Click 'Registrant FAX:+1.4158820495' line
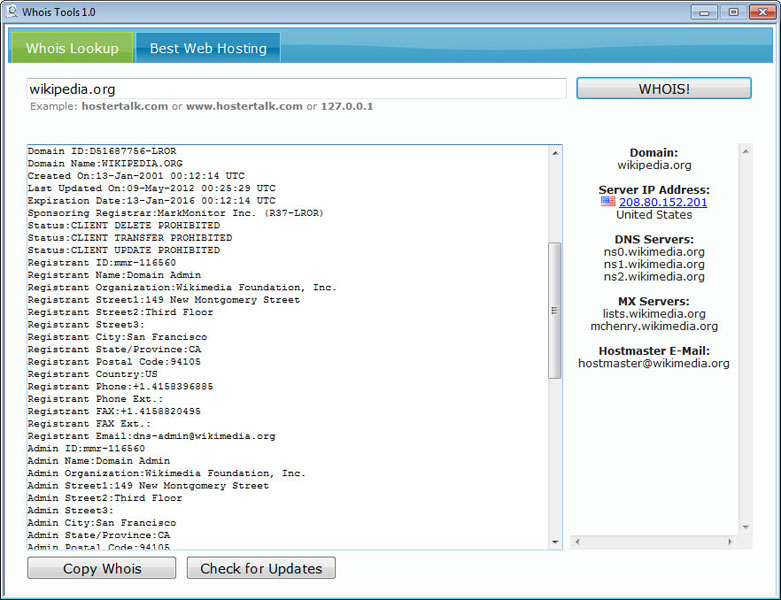Viewport: 781px width, 600px height. [114, 411]
